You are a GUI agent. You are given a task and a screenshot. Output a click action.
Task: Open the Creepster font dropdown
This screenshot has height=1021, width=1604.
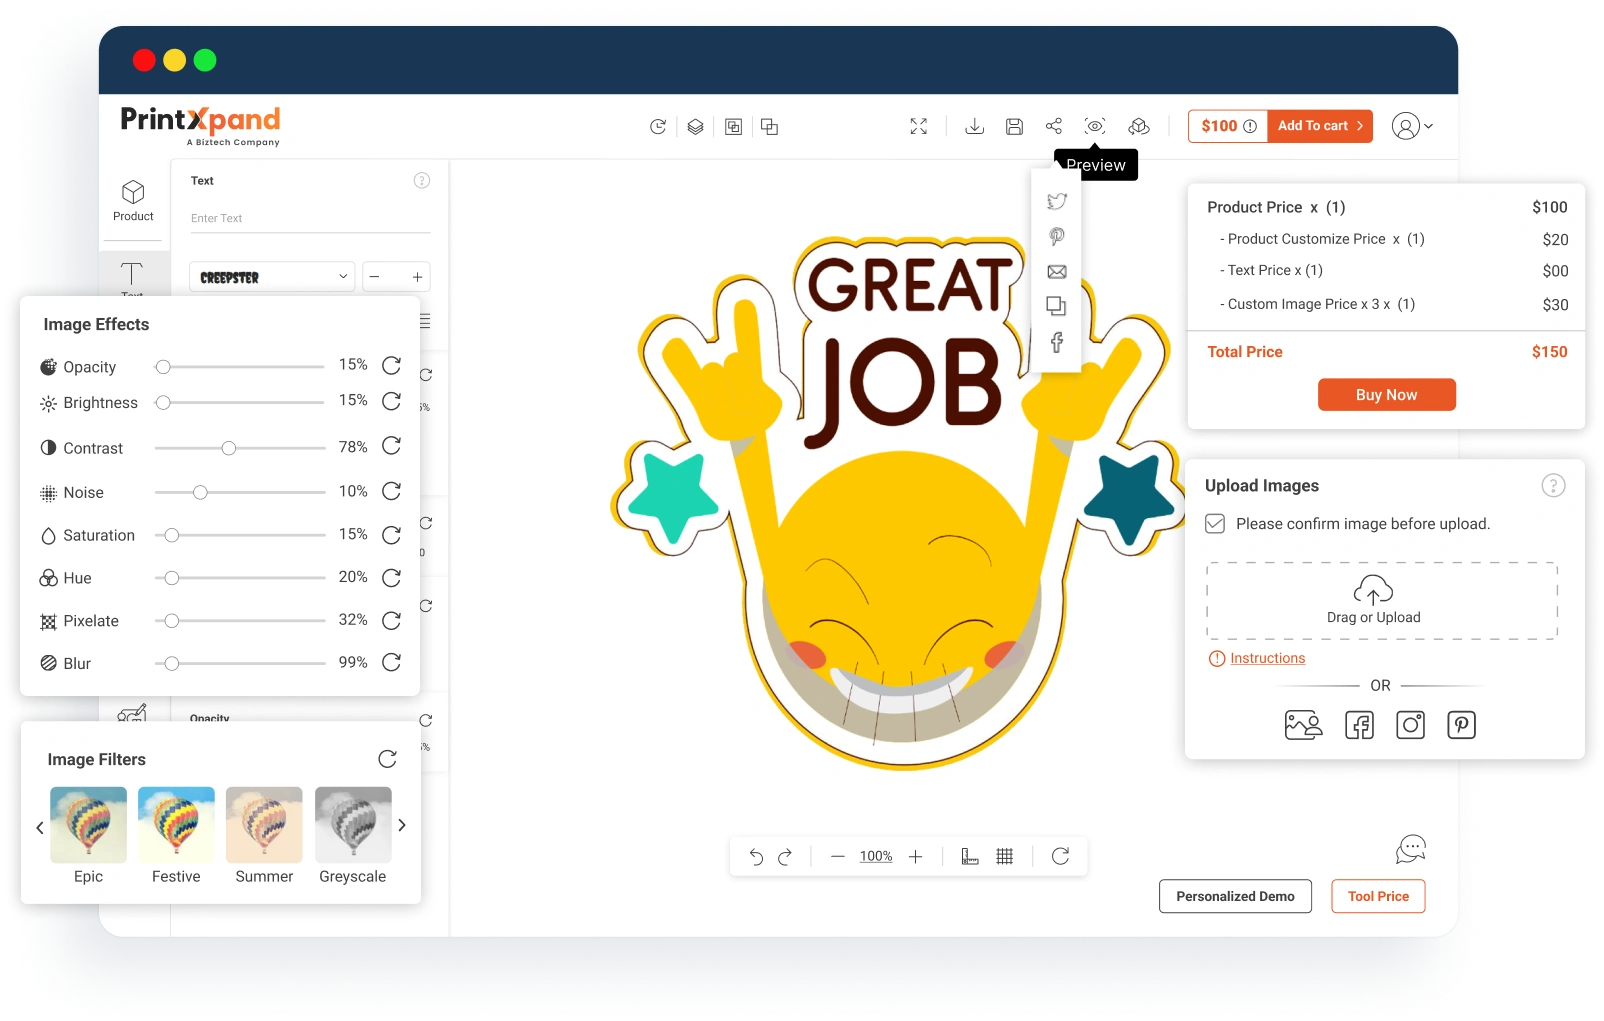click(272, 277)
